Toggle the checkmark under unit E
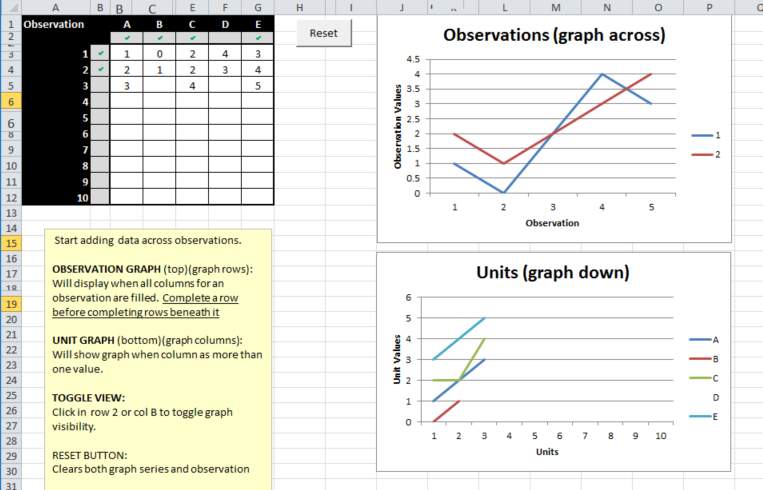 pos(258,38)
